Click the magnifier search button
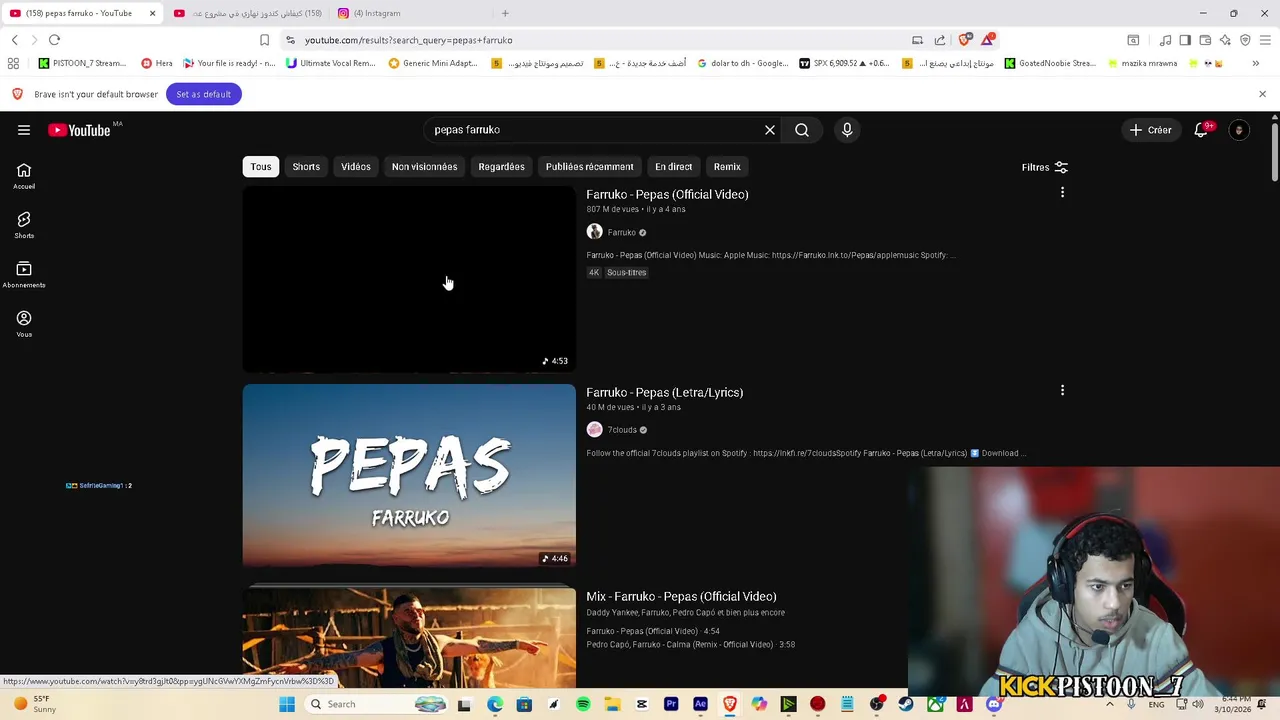Image resolution: width=1280 pixels, height=720 pixels. (x=802, y=130)
